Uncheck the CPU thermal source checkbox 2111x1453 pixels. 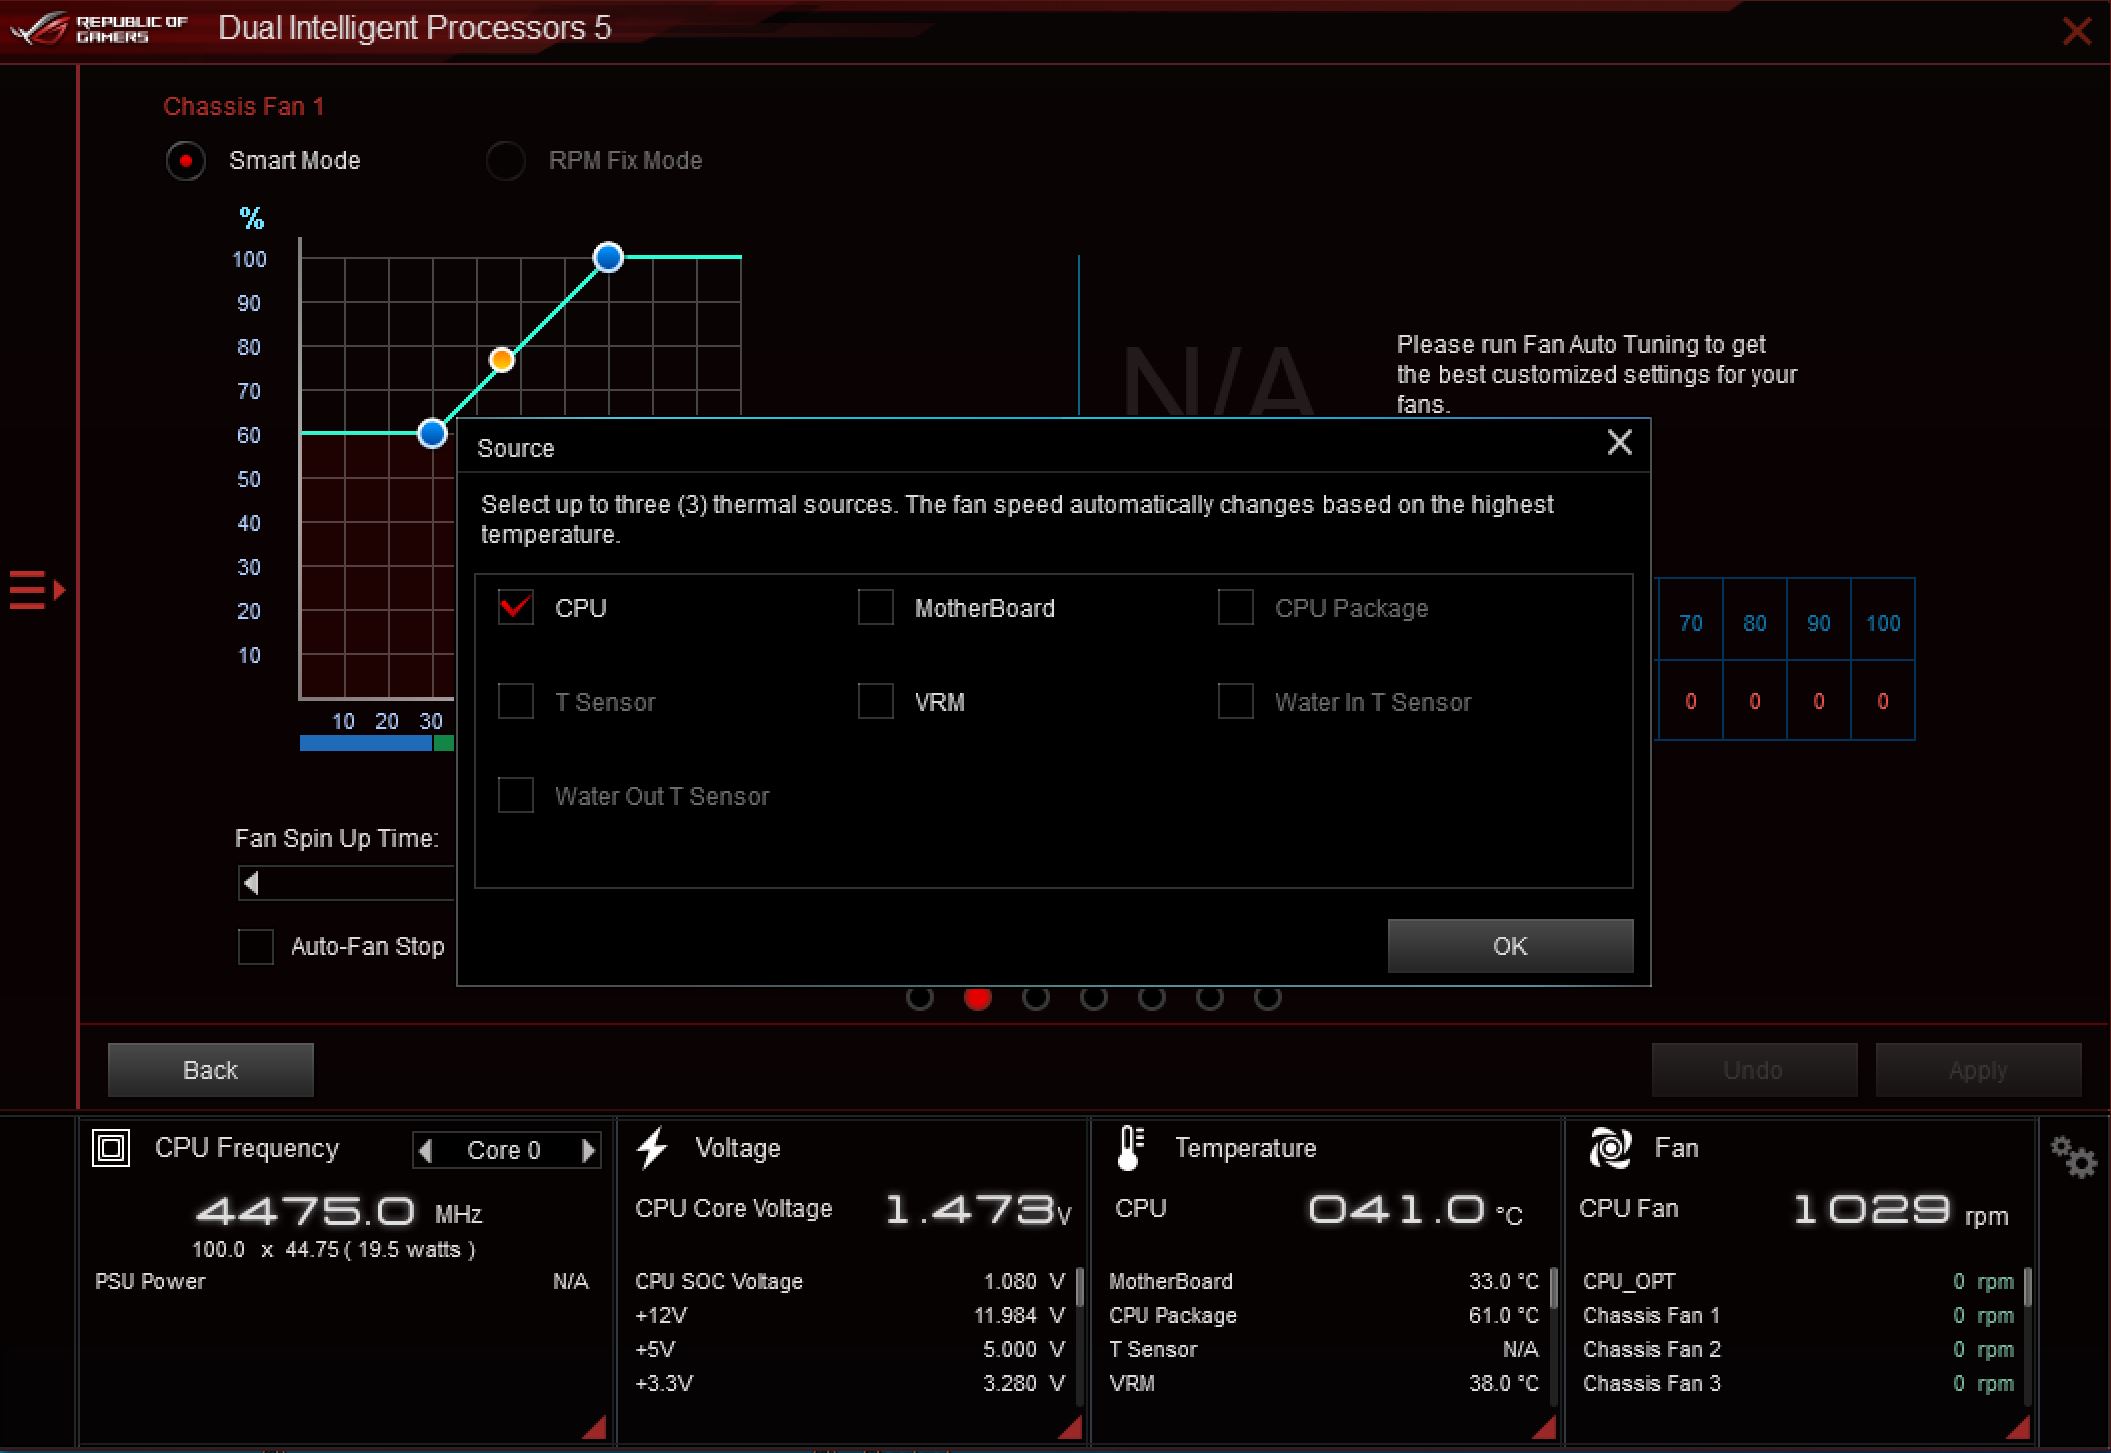tap(516, 607)
